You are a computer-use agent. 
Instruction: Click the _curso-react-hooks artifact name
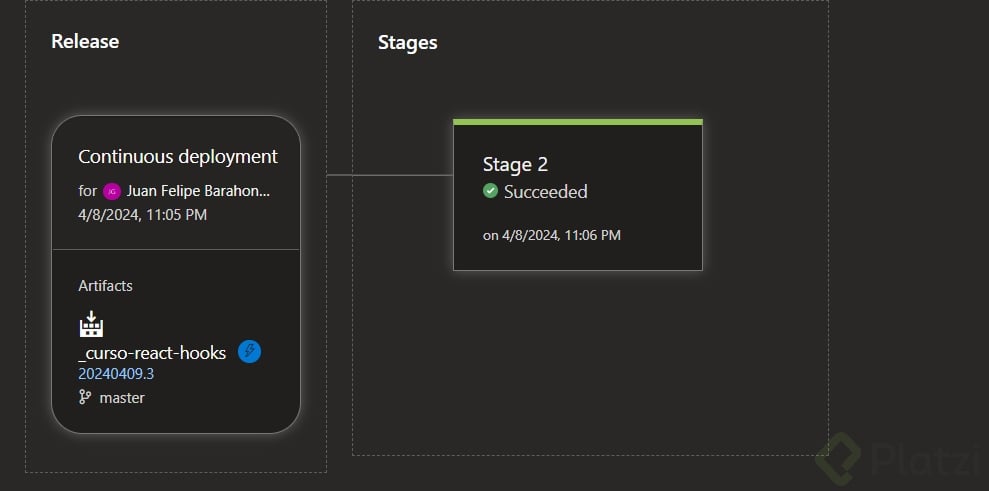[x=152, y=353]
